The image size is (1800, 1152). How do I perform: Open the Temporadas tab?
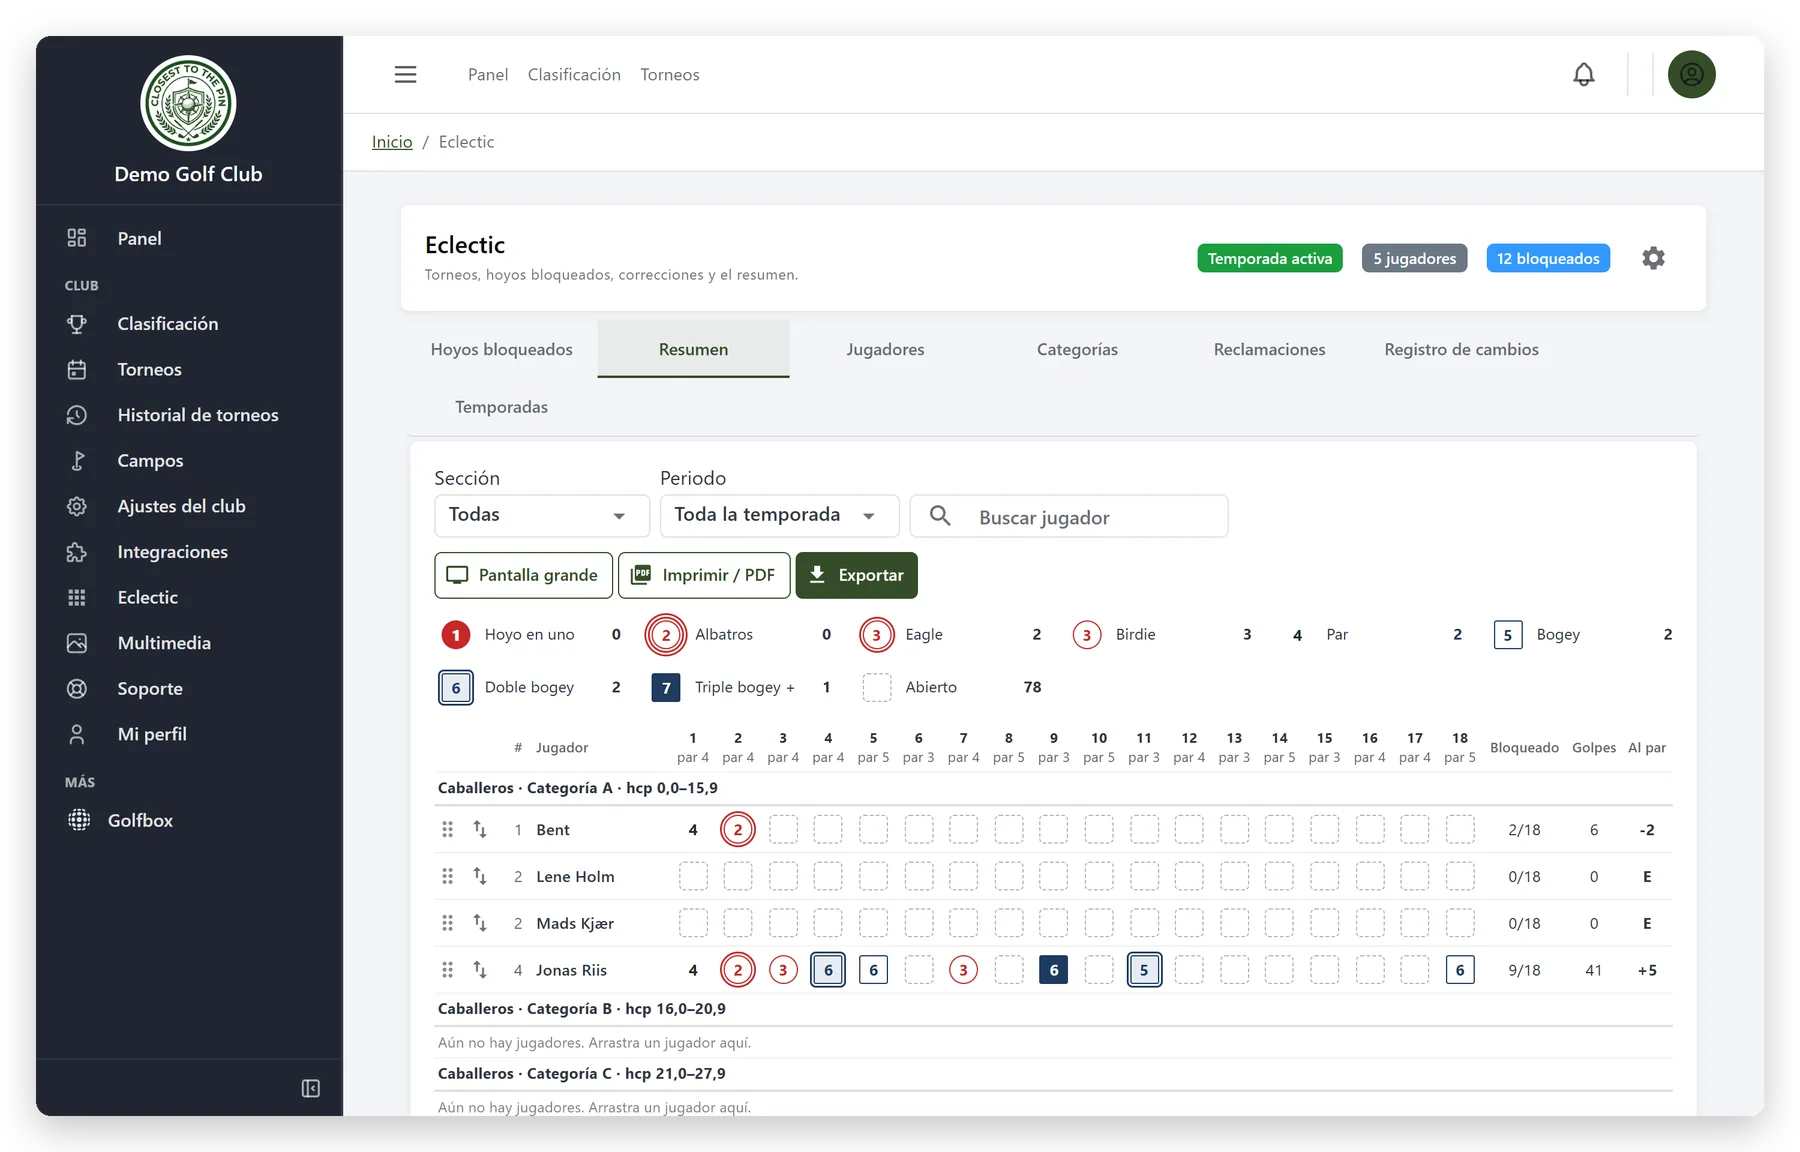502,407
